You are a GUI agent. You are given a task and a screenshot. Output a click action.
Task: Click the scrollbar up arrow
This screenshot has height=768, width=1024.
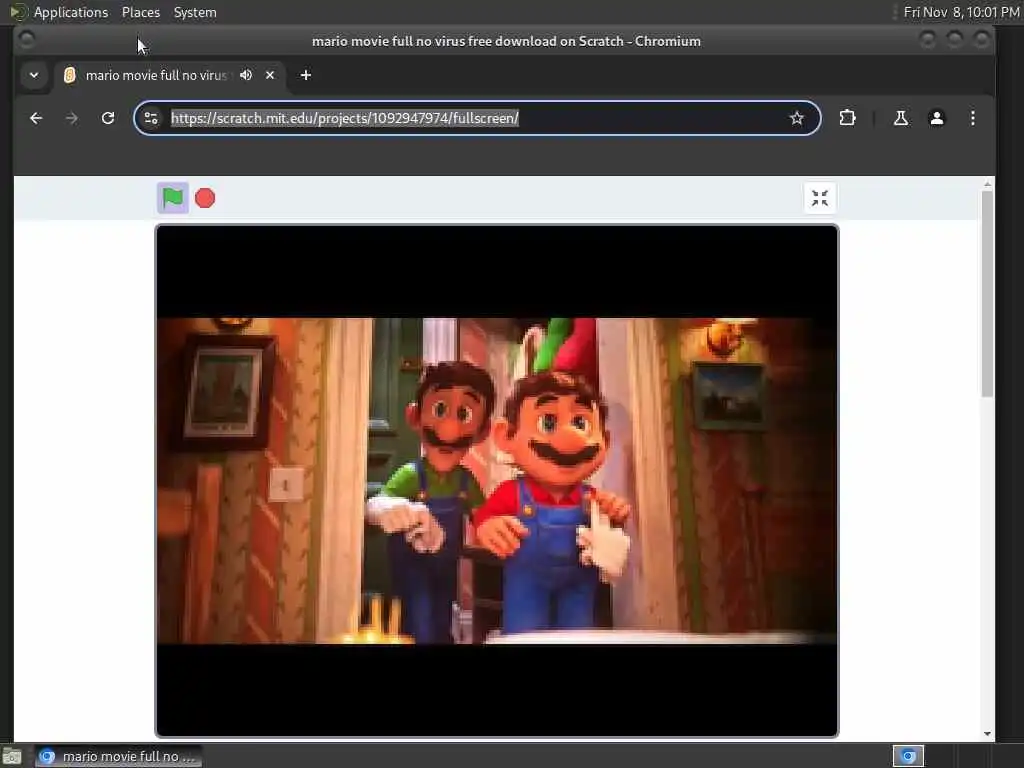click(x=987, y=184)
